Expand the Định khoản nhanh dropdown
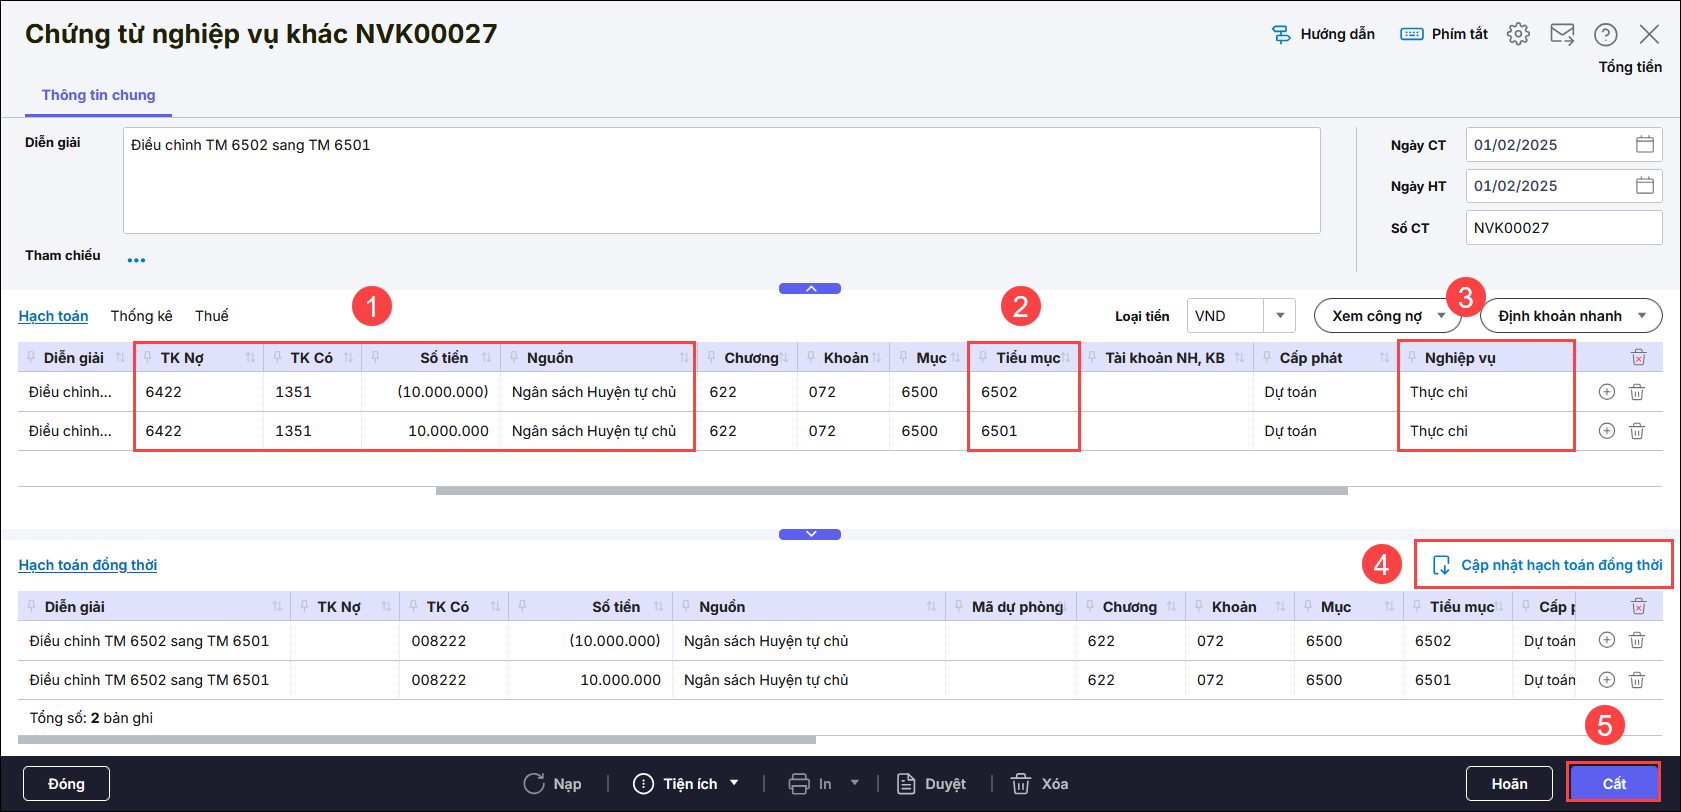1681x812 pixels. coord(1641,316)
